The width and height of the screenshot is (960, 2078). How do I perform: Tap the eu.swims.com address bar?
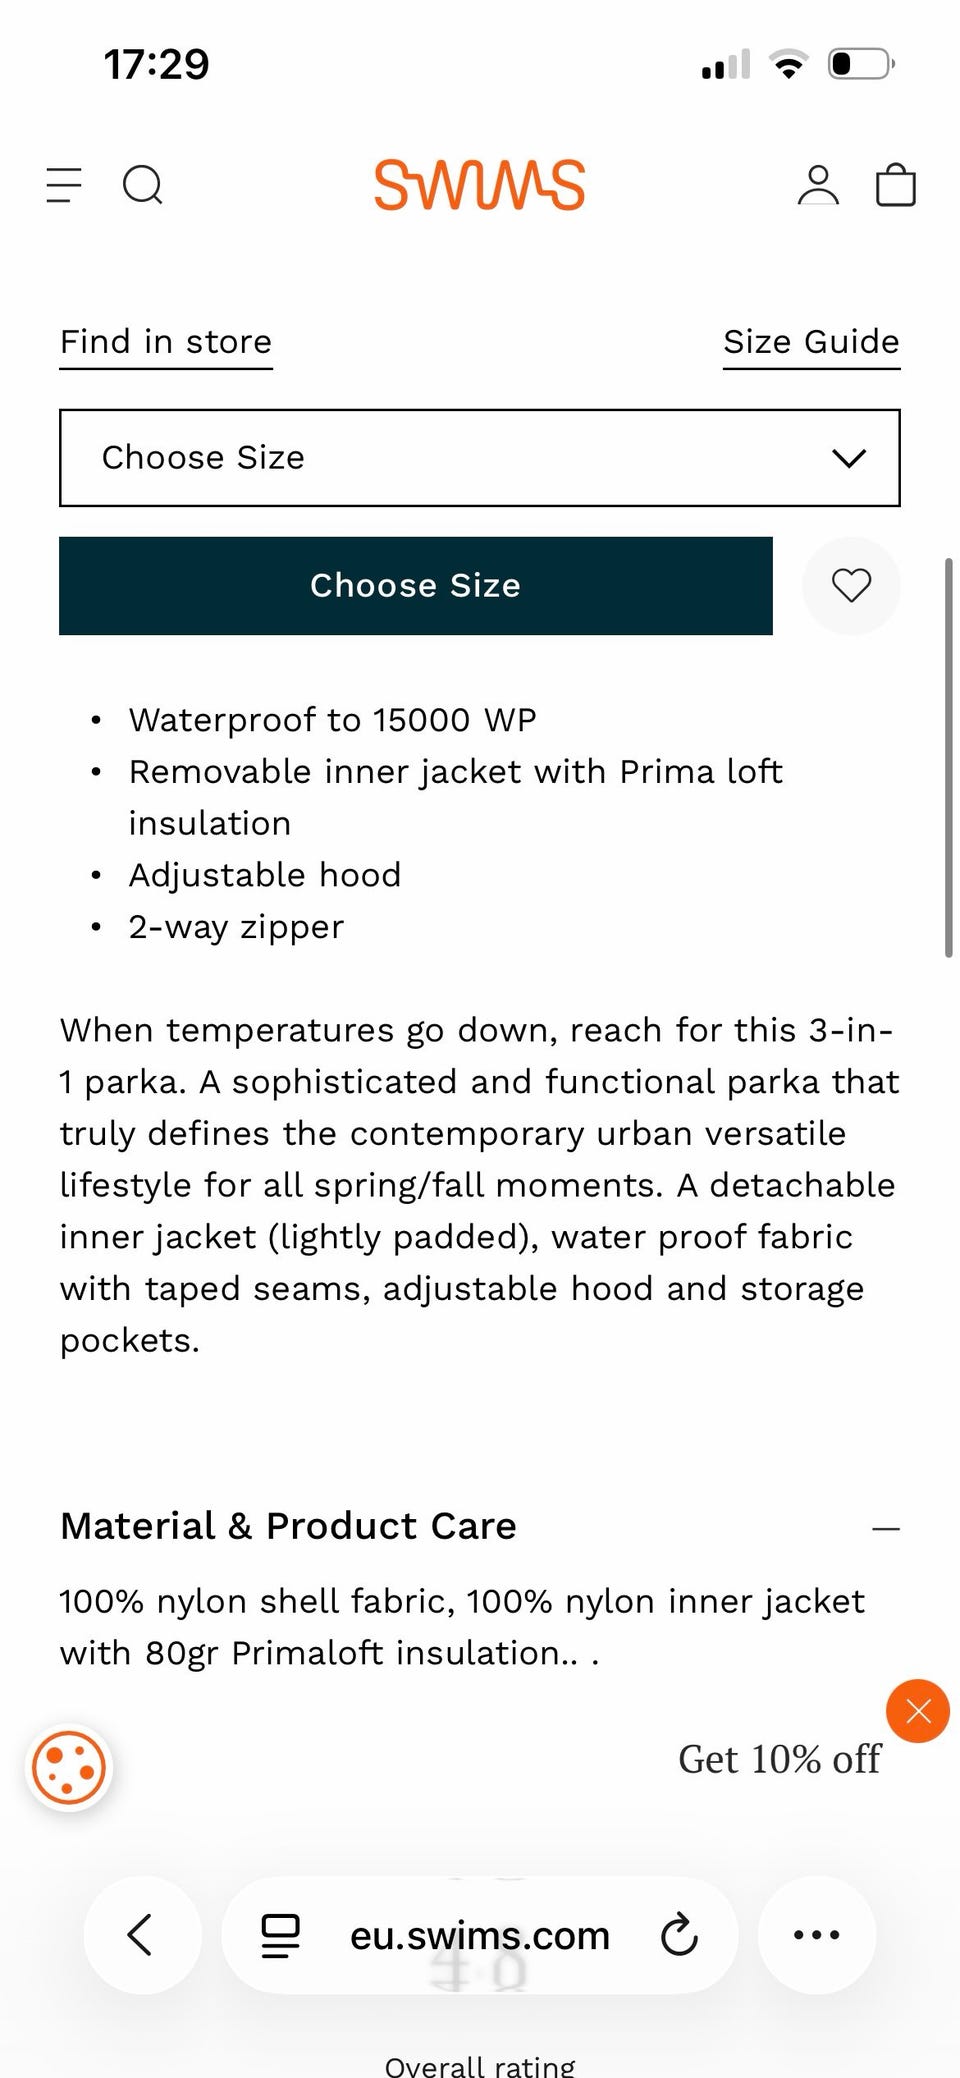pyautogui.click(x=480, y=1935)
